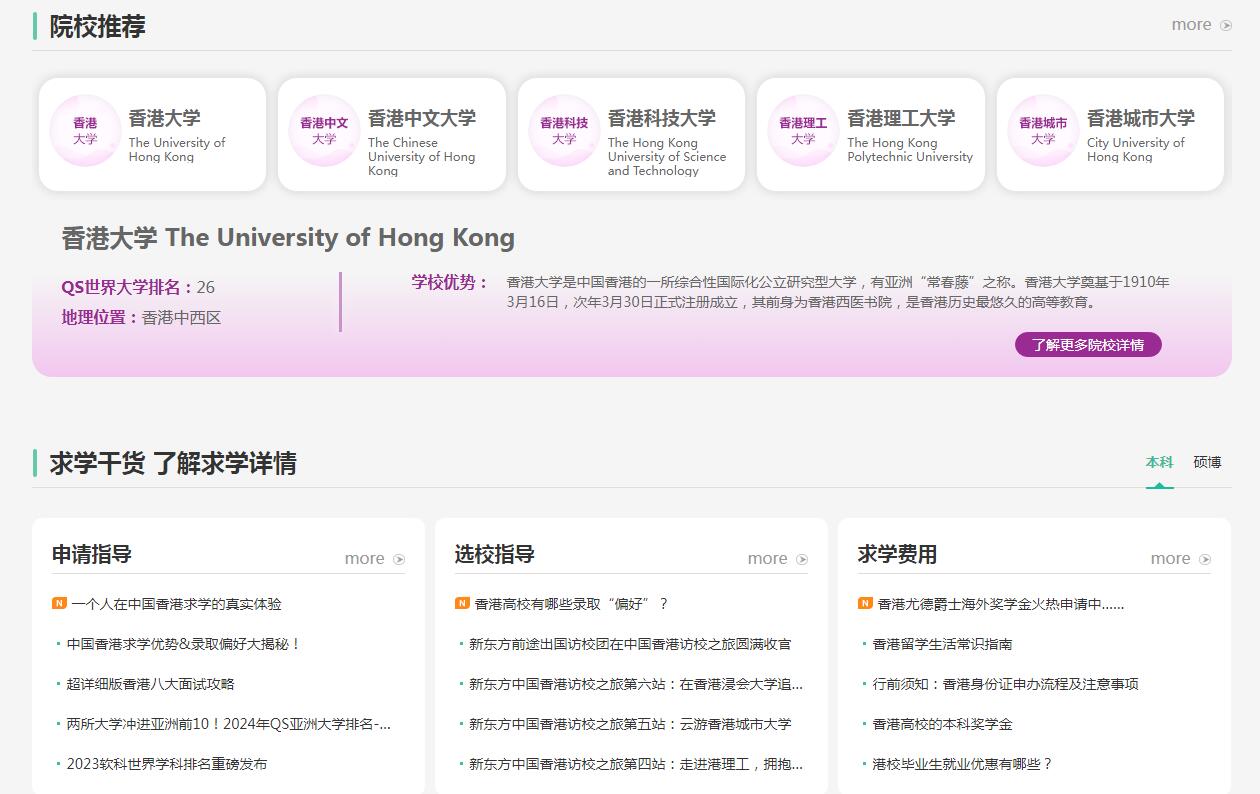
Task: Open article 2023软科世界学科排名重磅发布
Action: click(x=167, y=764)
